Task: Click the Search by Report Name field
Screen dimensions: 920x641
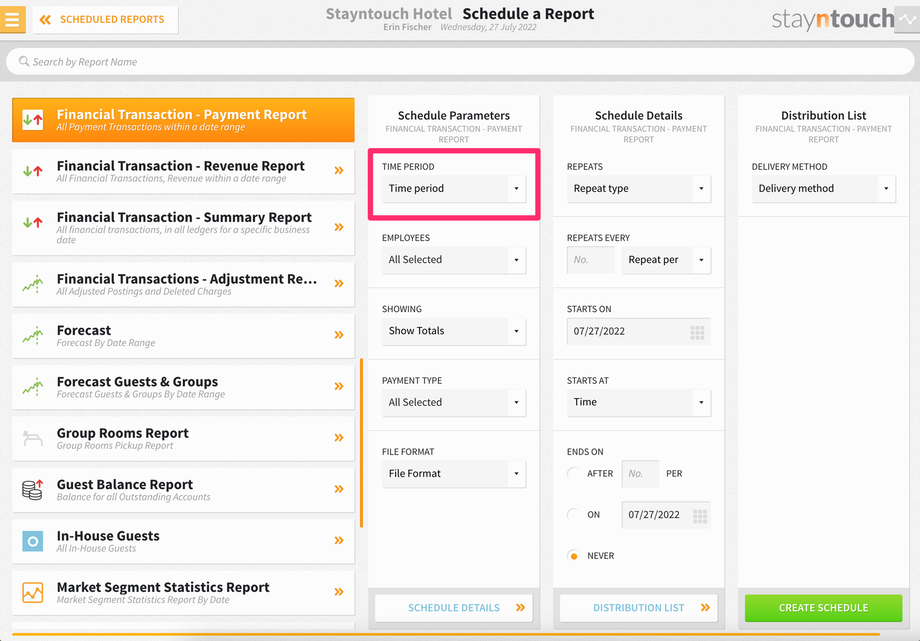Action: pyautogui.click(x=460, y=62)
